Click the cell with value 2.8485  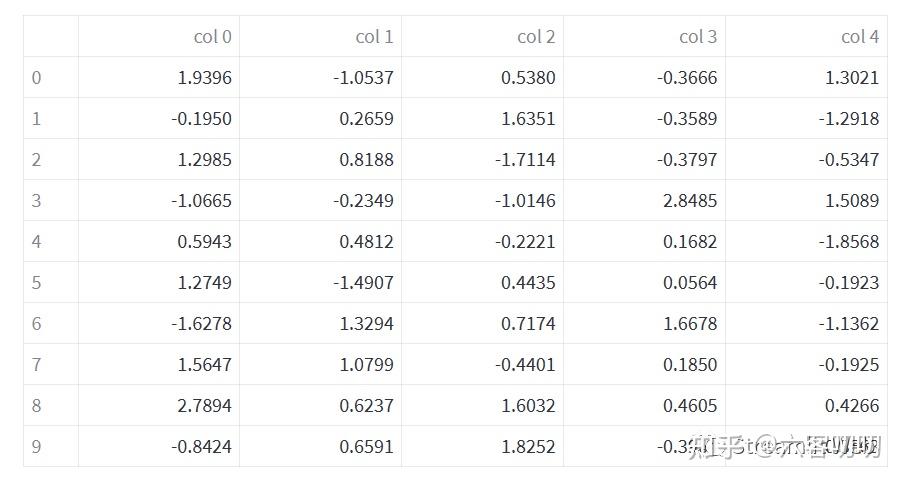tap(690, 201)
